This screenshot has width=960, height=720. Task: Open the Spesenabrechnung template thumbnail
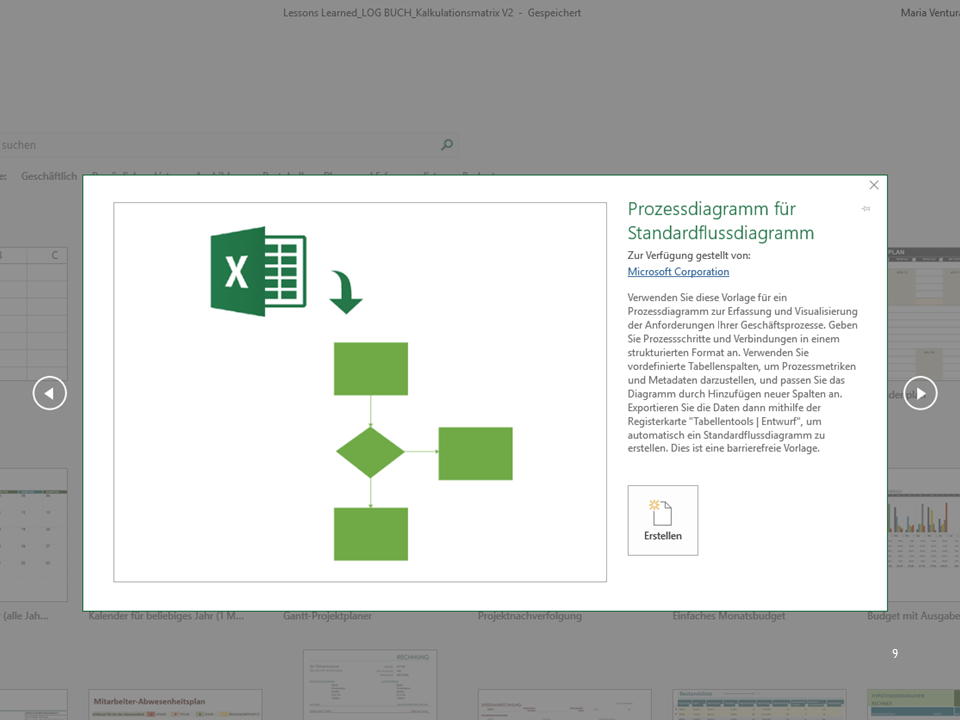[x=564, y=705]
